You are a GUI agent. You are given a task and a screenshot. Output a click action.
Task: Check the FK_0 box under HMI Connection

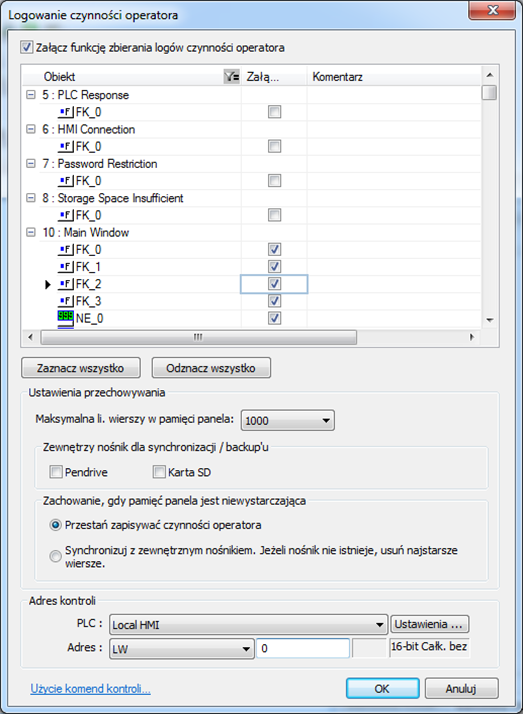(274, 146)
